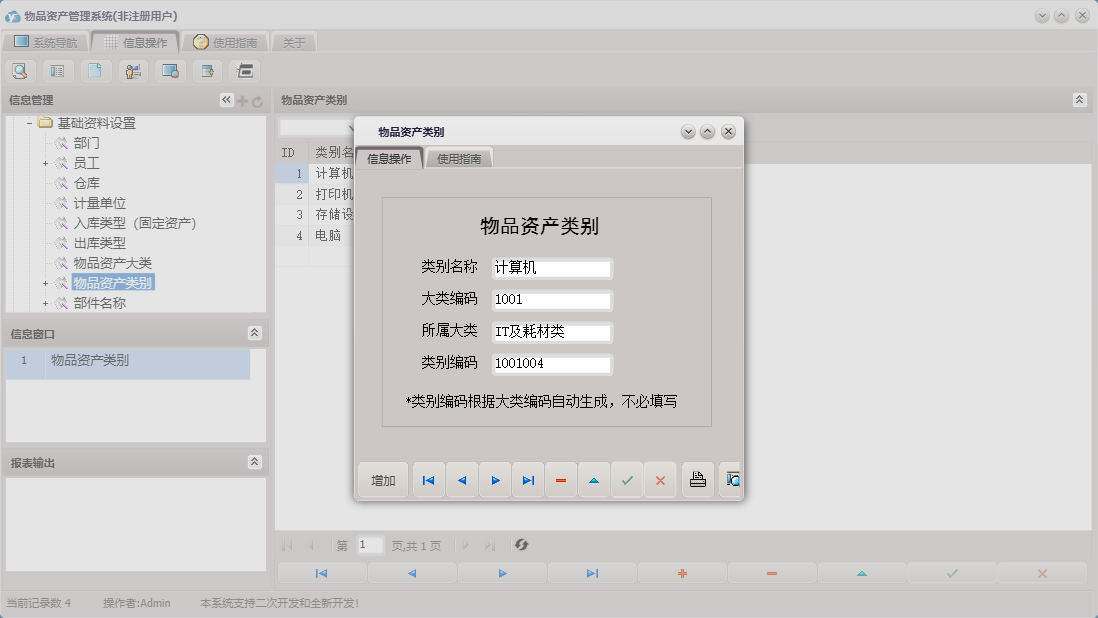Cancel with the red X icon in the dialog
1098x618 pixels.
pyautogui.click(x=661, y=480)
